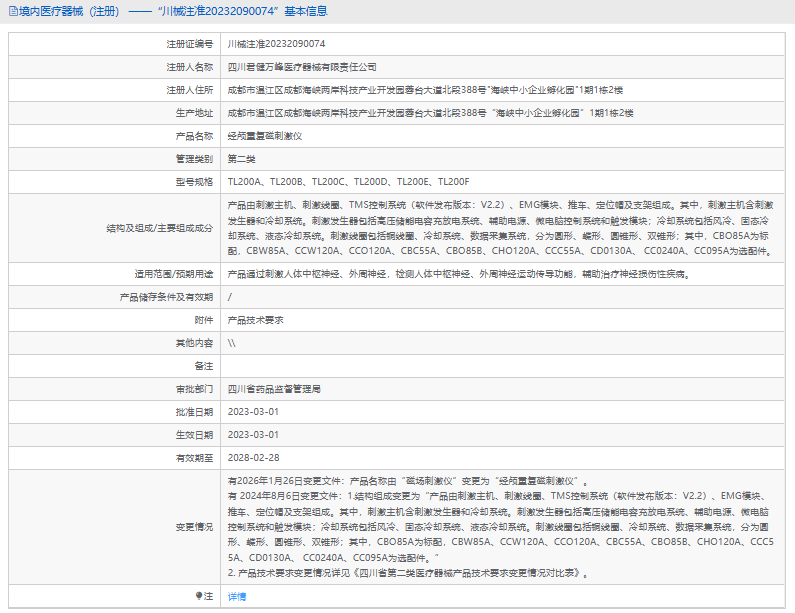Click the 结构及组成/主要组成成分 label
Viewport: 795px width, 613px height.
pyautogui.click(x=160, y=228)
